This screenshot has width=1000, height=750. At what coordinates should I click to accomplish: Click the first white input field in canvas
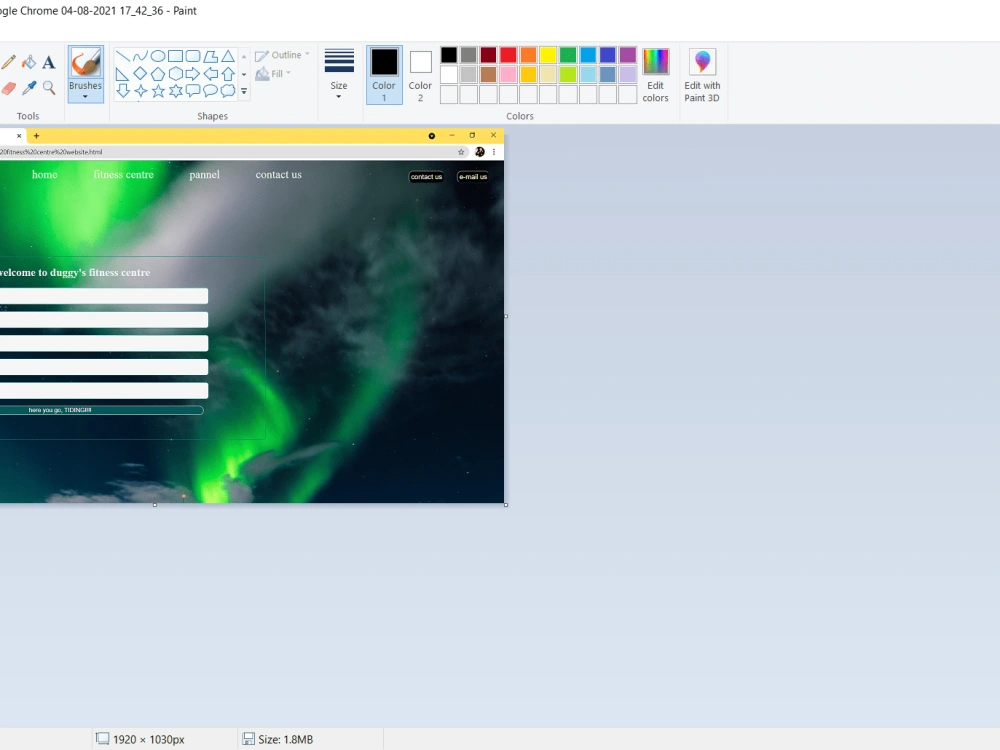(104, 296)
